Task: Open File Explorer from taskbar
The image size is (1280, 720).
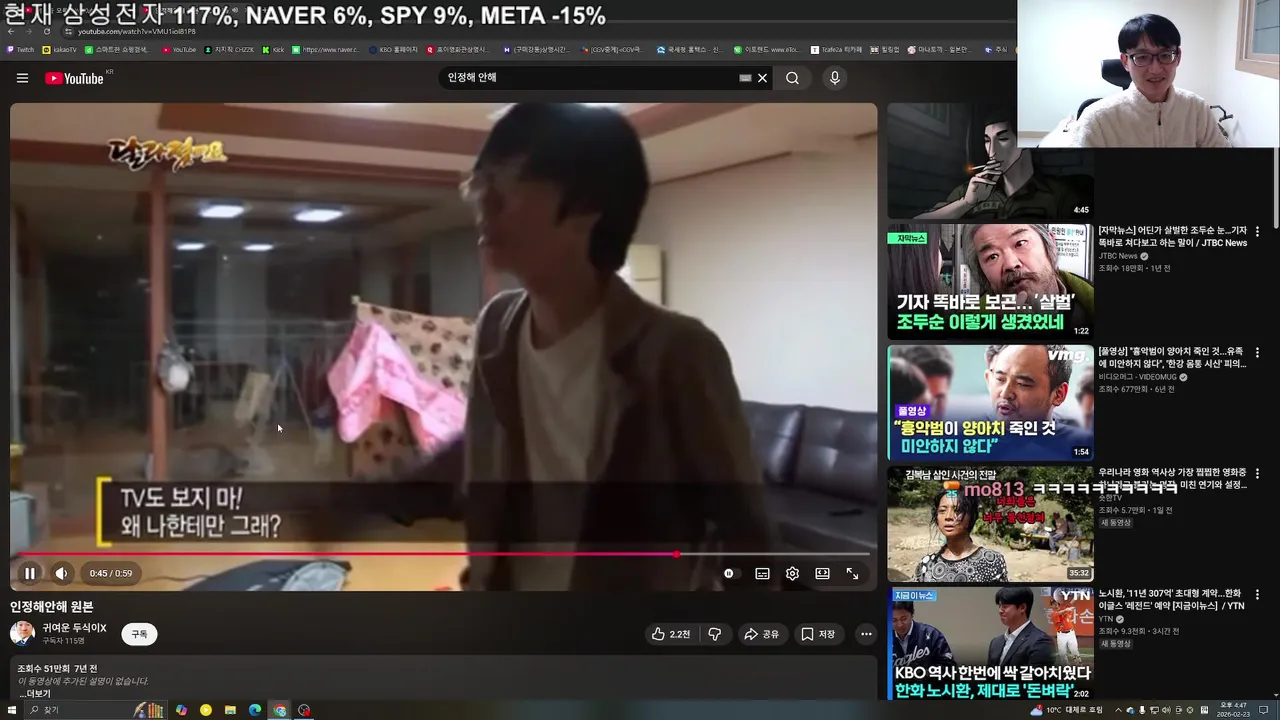Action: (x=230, y=710)
